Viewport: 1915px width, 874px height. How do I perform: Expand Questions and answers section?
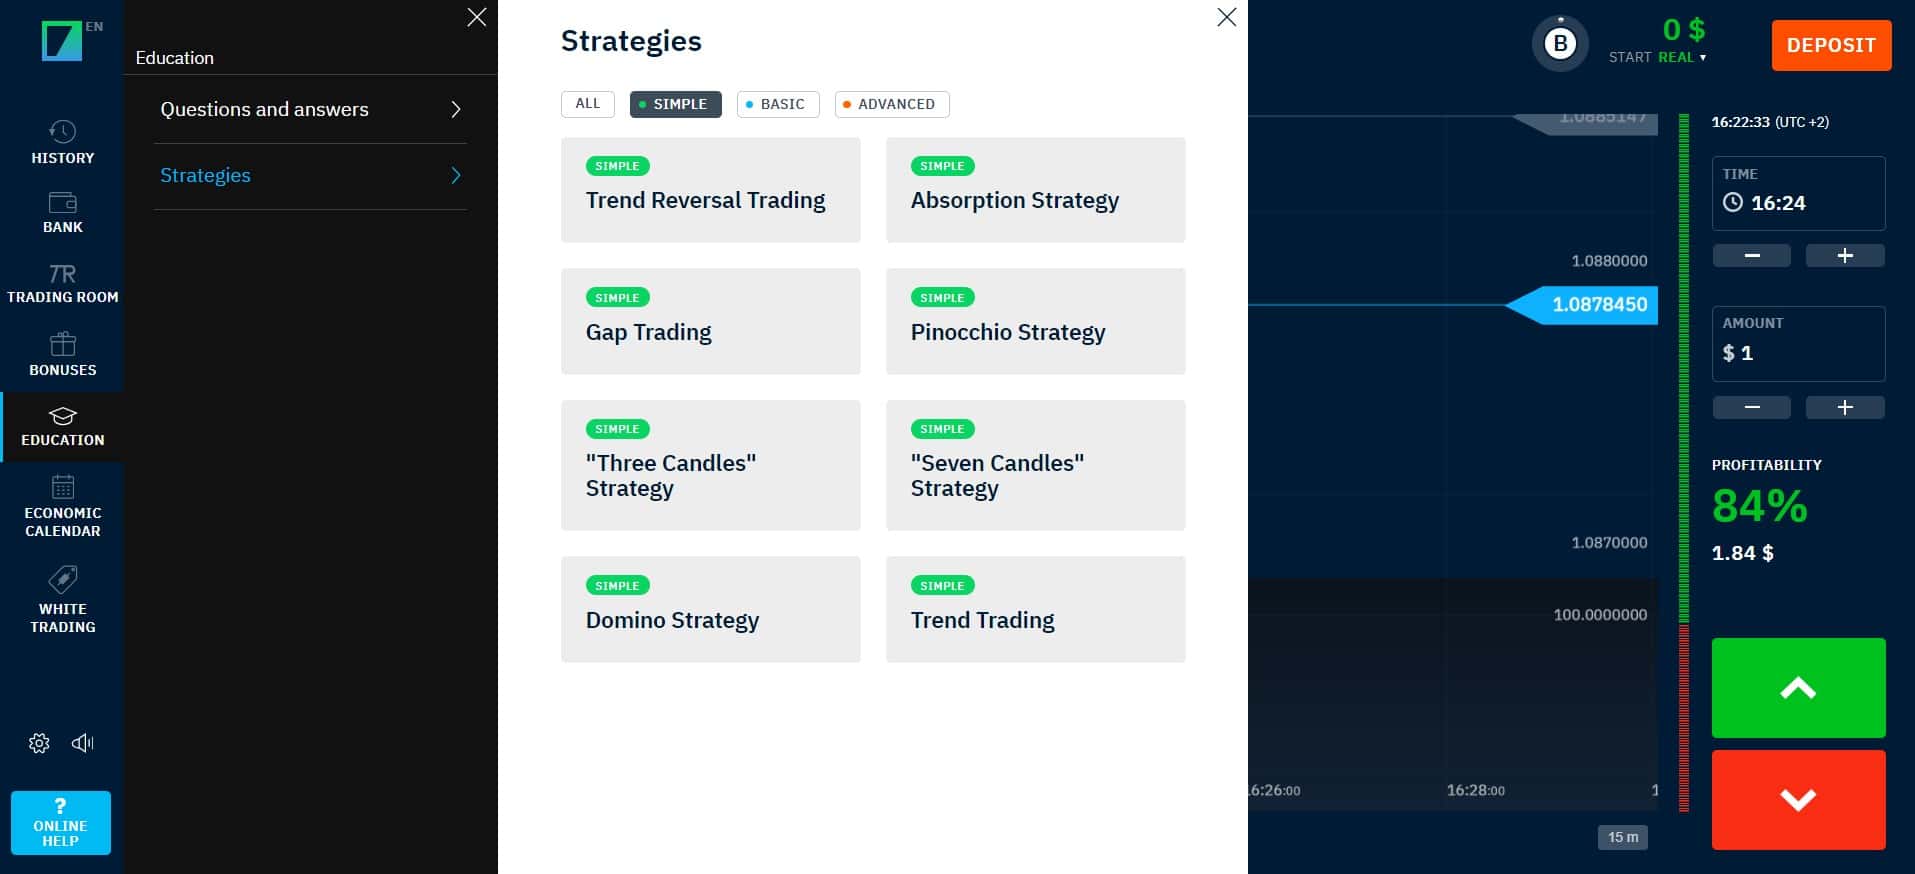coord(310,109)
